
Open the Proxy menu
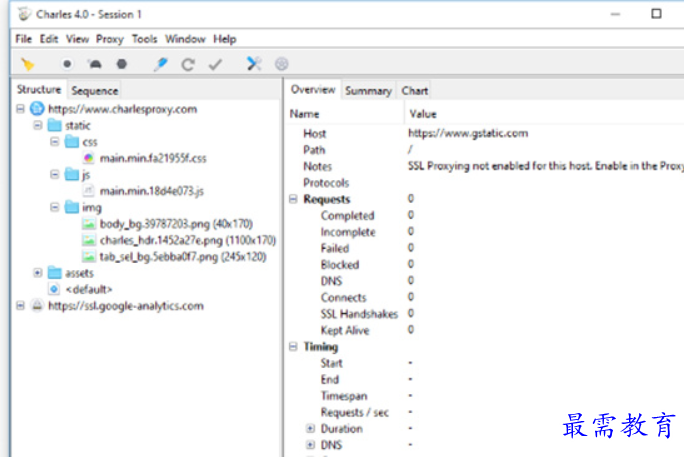(110, 39)
